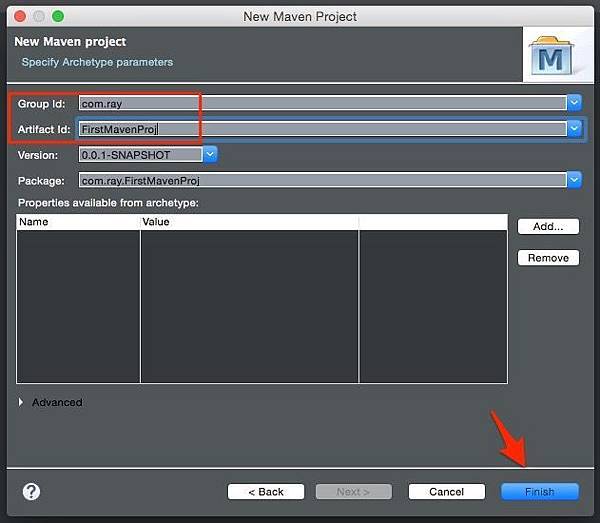Open the help question mark icon
Screen dimensions: 600x523
[x=31, y=492]
